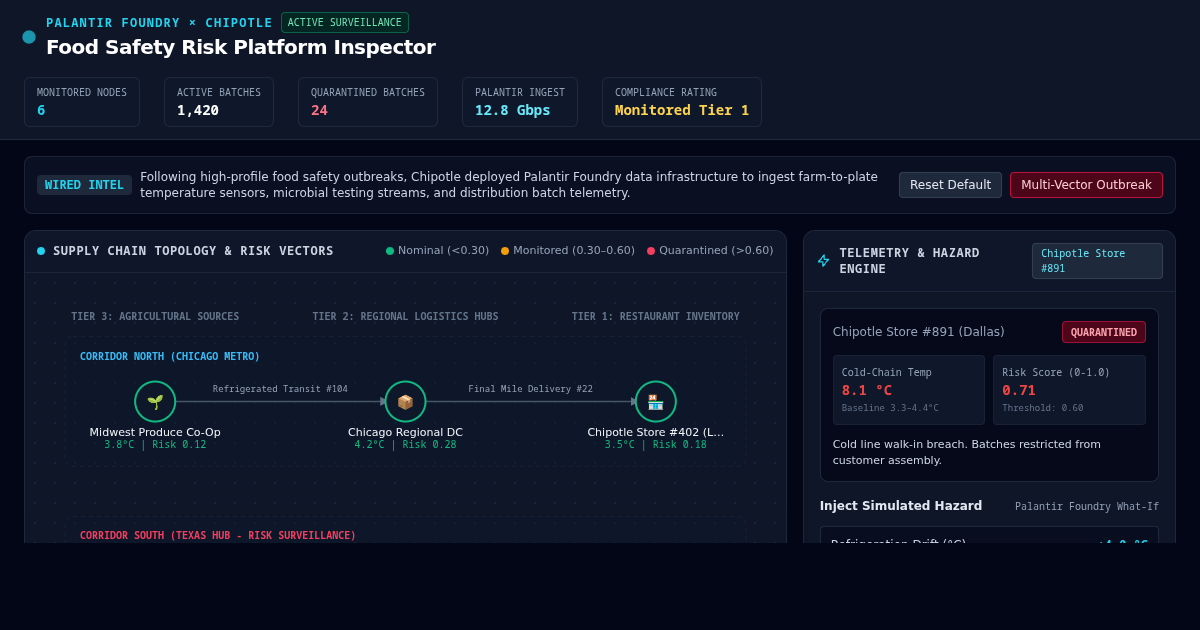Click the lightning bolt Telemetry engine icon
The image size is (1200, 630).
[x=823, y=261]
